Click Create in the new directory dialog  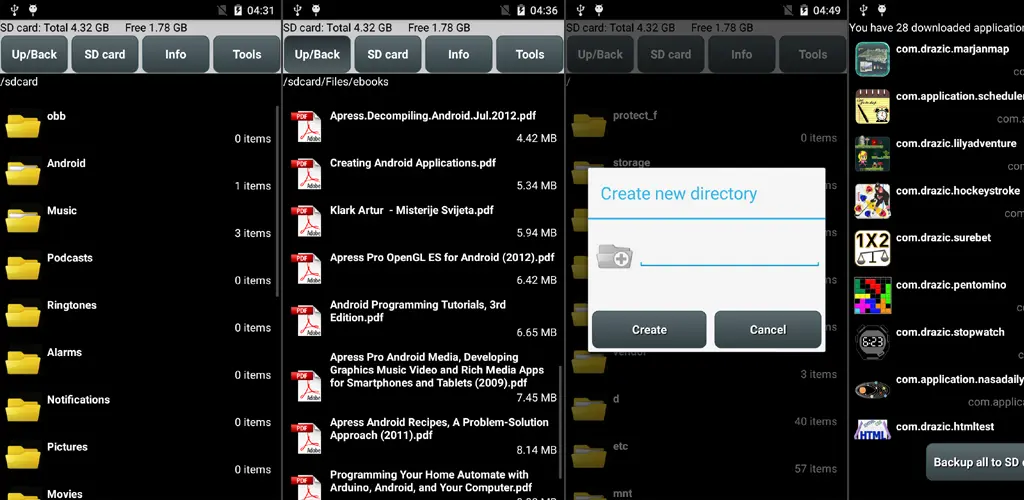click(649, 330)
